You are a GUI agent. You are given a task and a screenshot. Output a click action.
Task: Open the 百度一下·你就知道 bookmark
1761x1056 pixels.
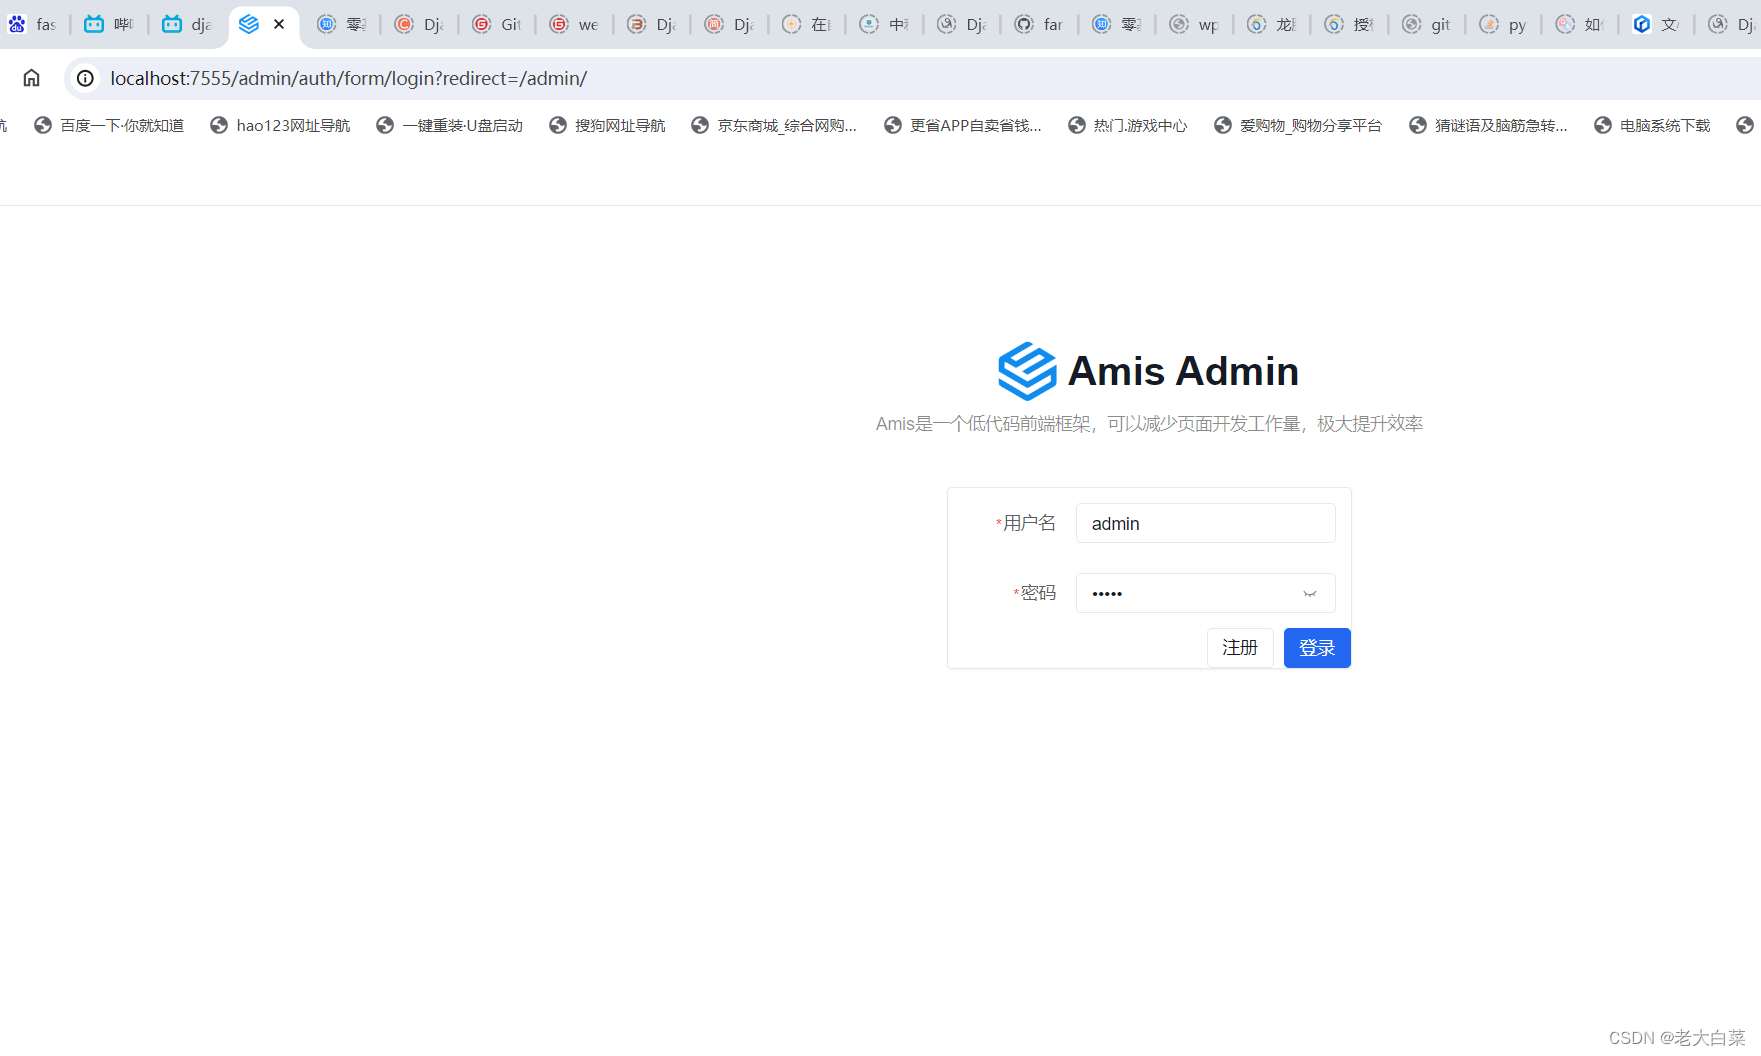[x=109, y=125]
